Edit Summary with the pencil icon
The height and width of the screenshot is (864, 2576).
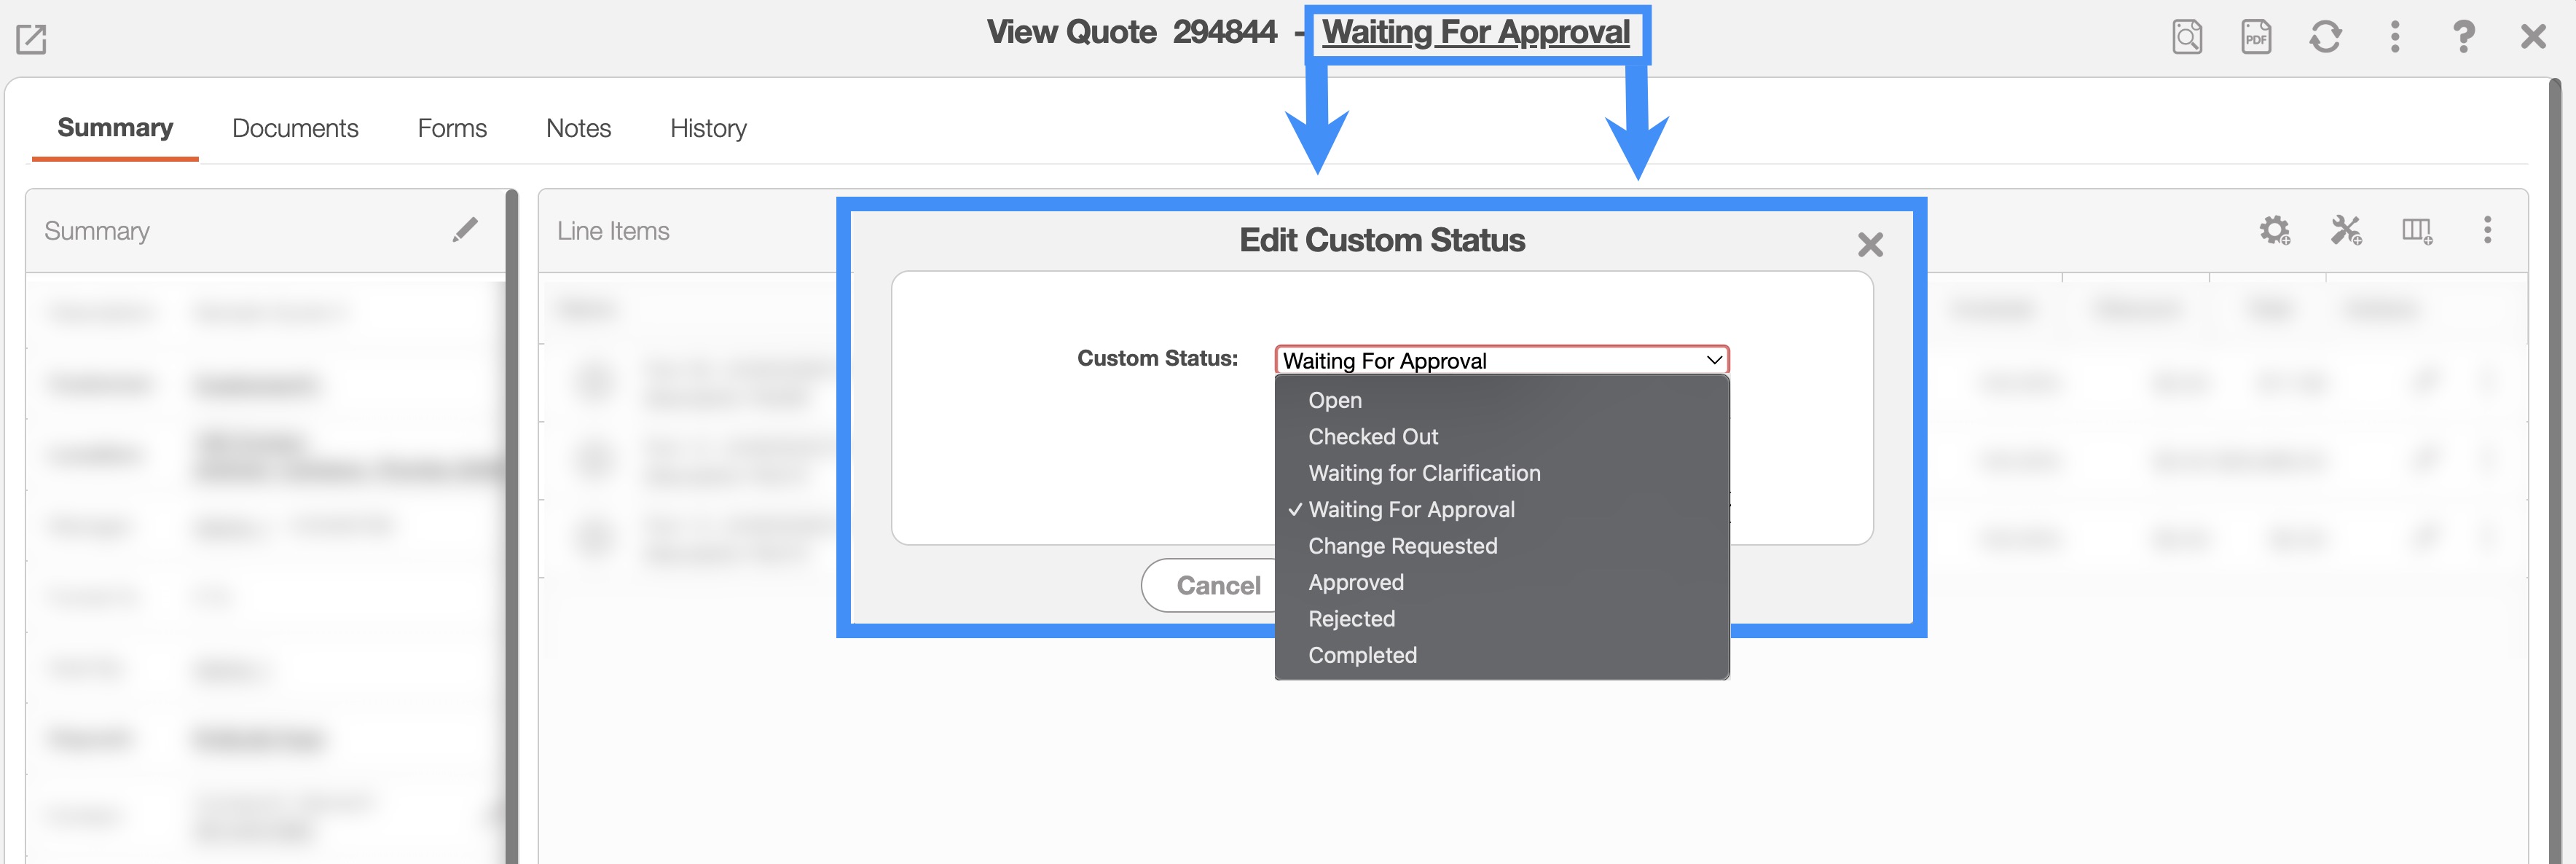pyautogui.click(x=465, y=230)
